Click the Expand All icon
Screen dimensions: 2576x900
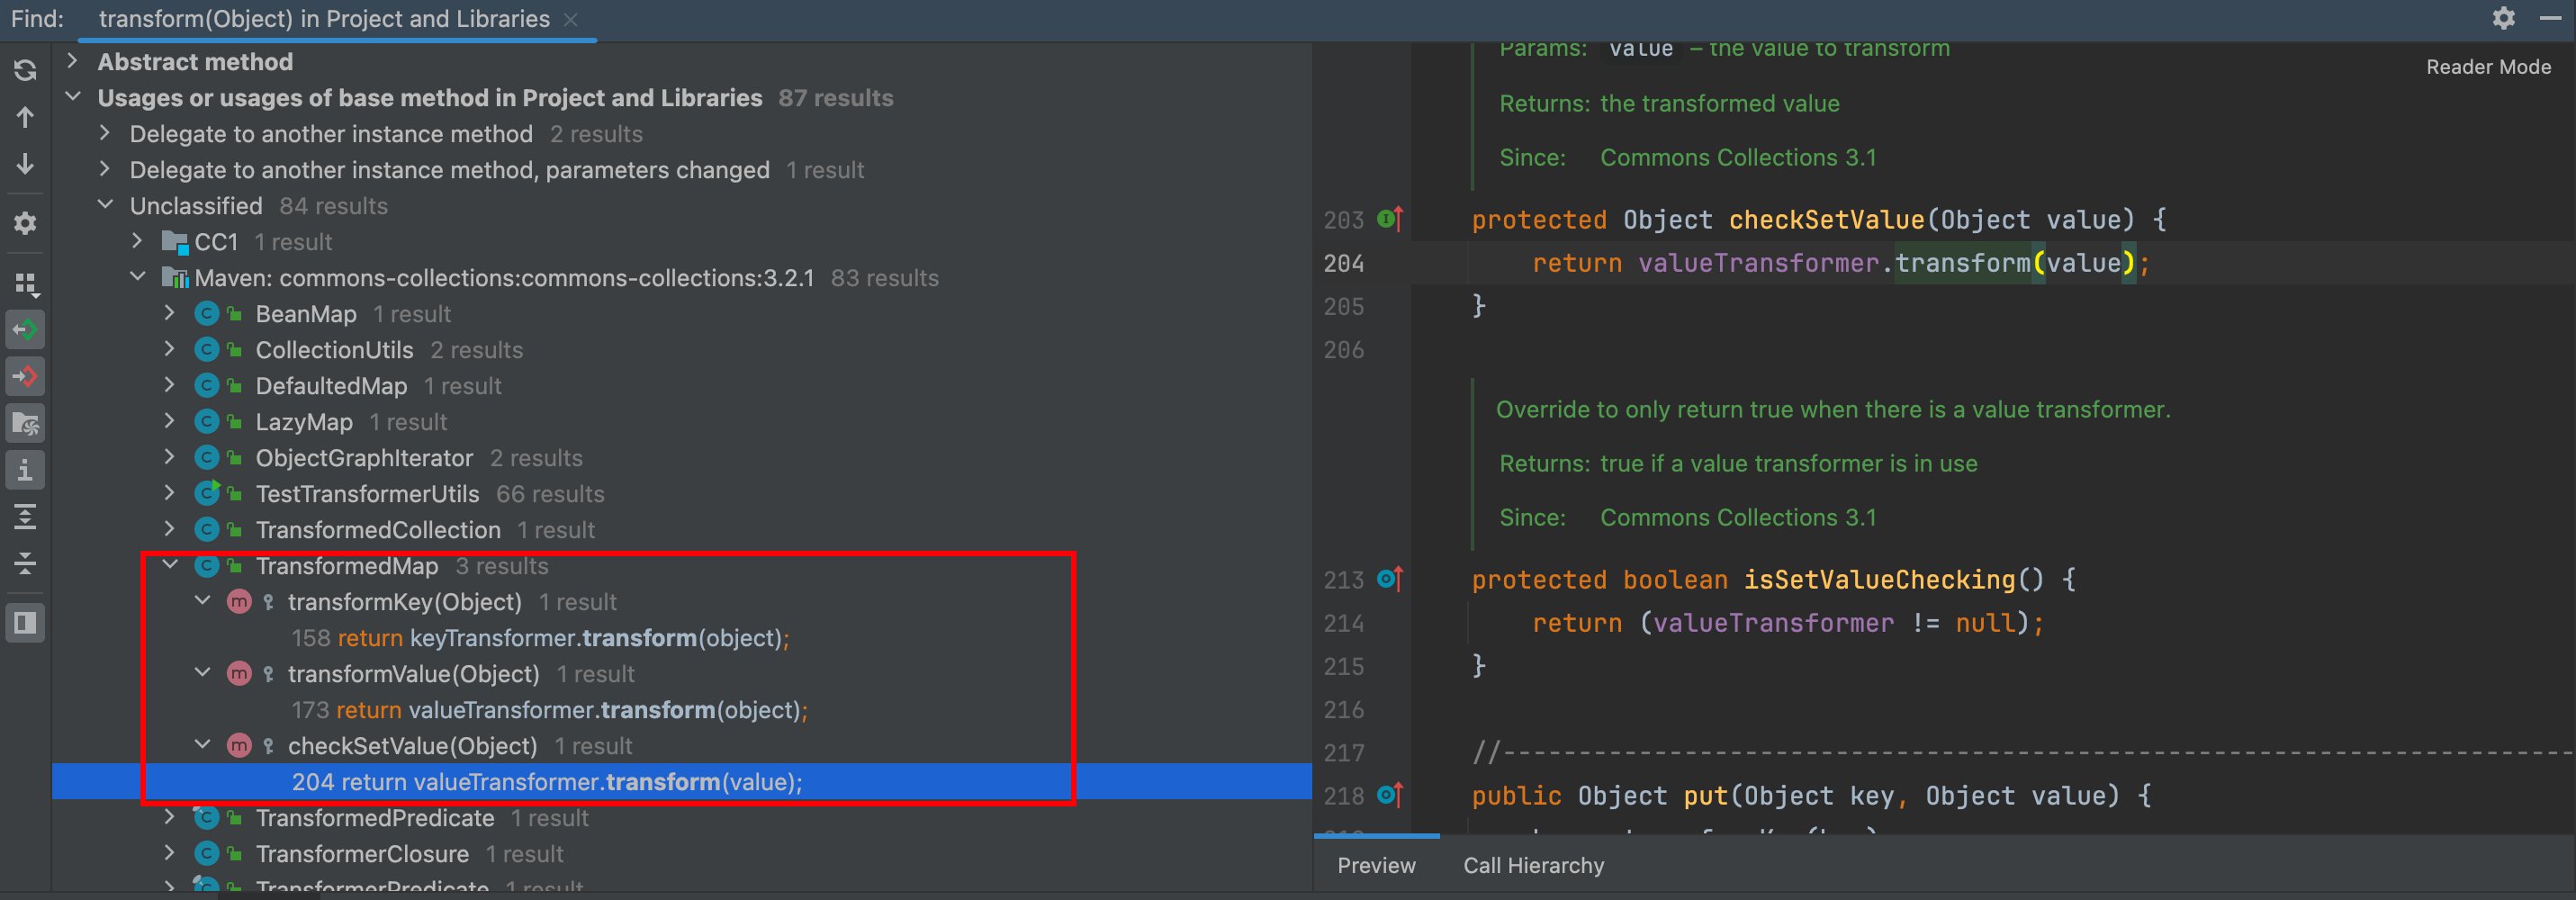25,517
